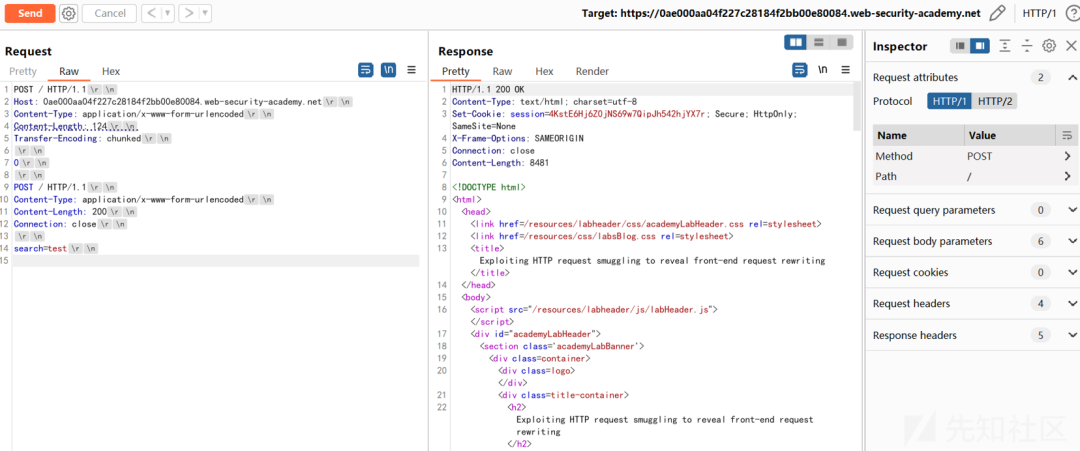The height and width of the screenshot is (451, 1080).
Task: Click 'Connection: close' in Request editor
Action: pyautogui.click(x=55, y=224)
